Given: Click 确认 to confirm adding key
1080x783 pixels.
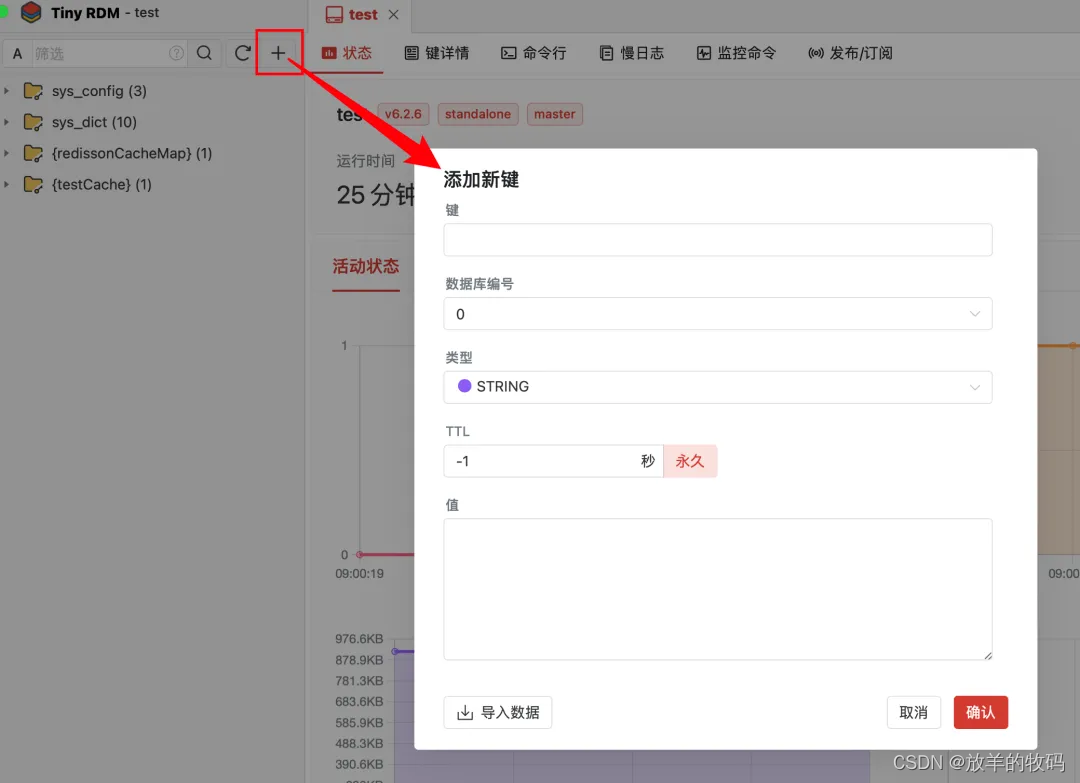Looking at the screenshot, I should click(980, 712).
